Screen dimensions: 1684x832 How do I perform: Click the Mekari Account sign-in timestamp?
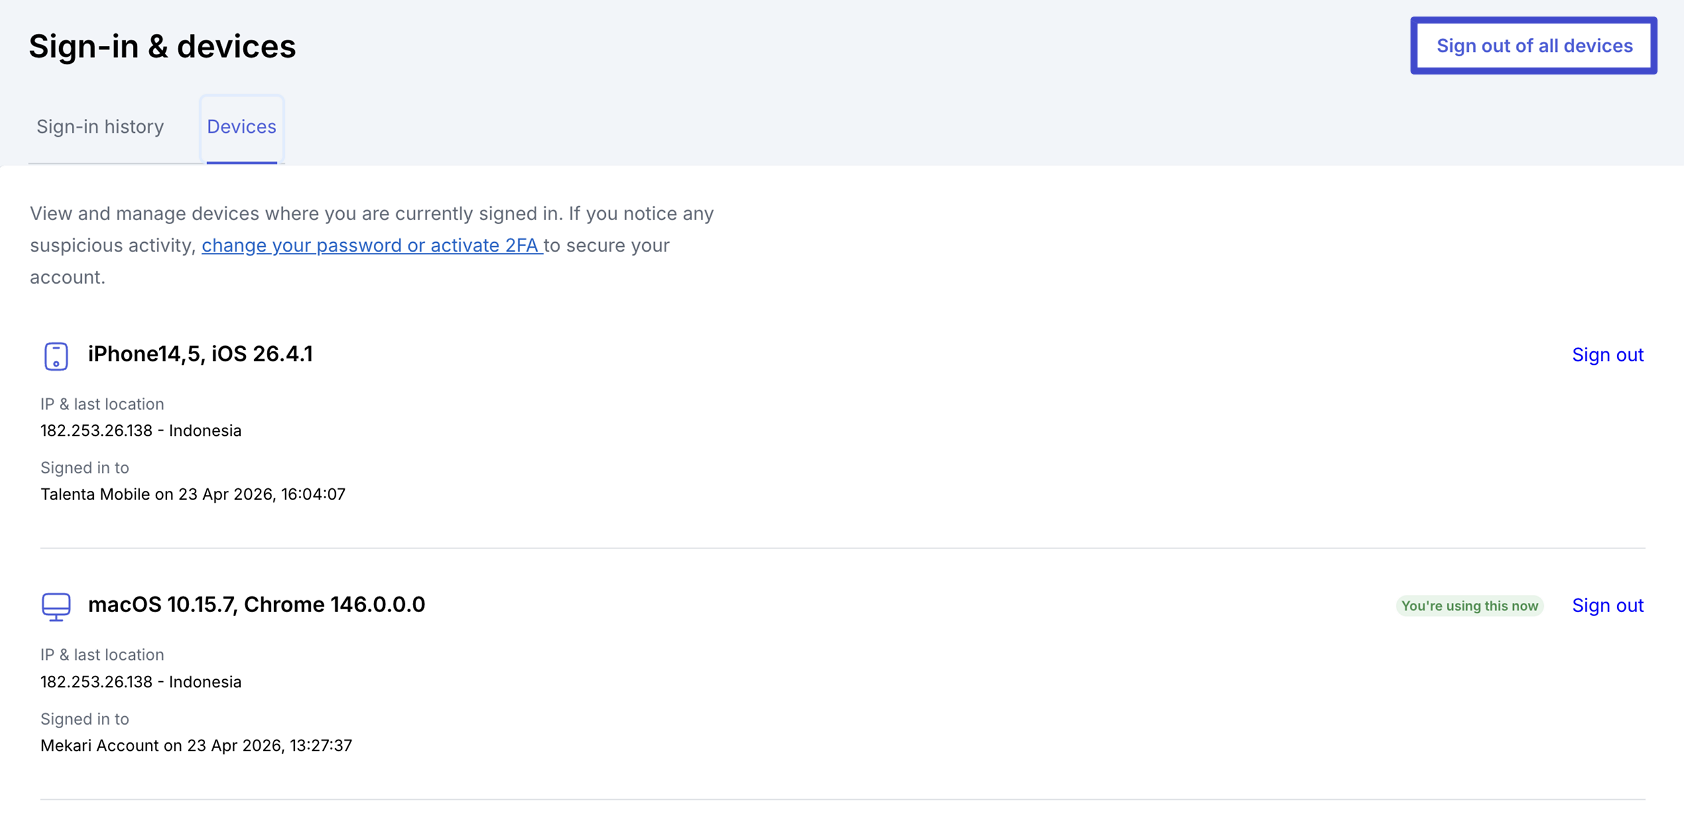point(196,745)
